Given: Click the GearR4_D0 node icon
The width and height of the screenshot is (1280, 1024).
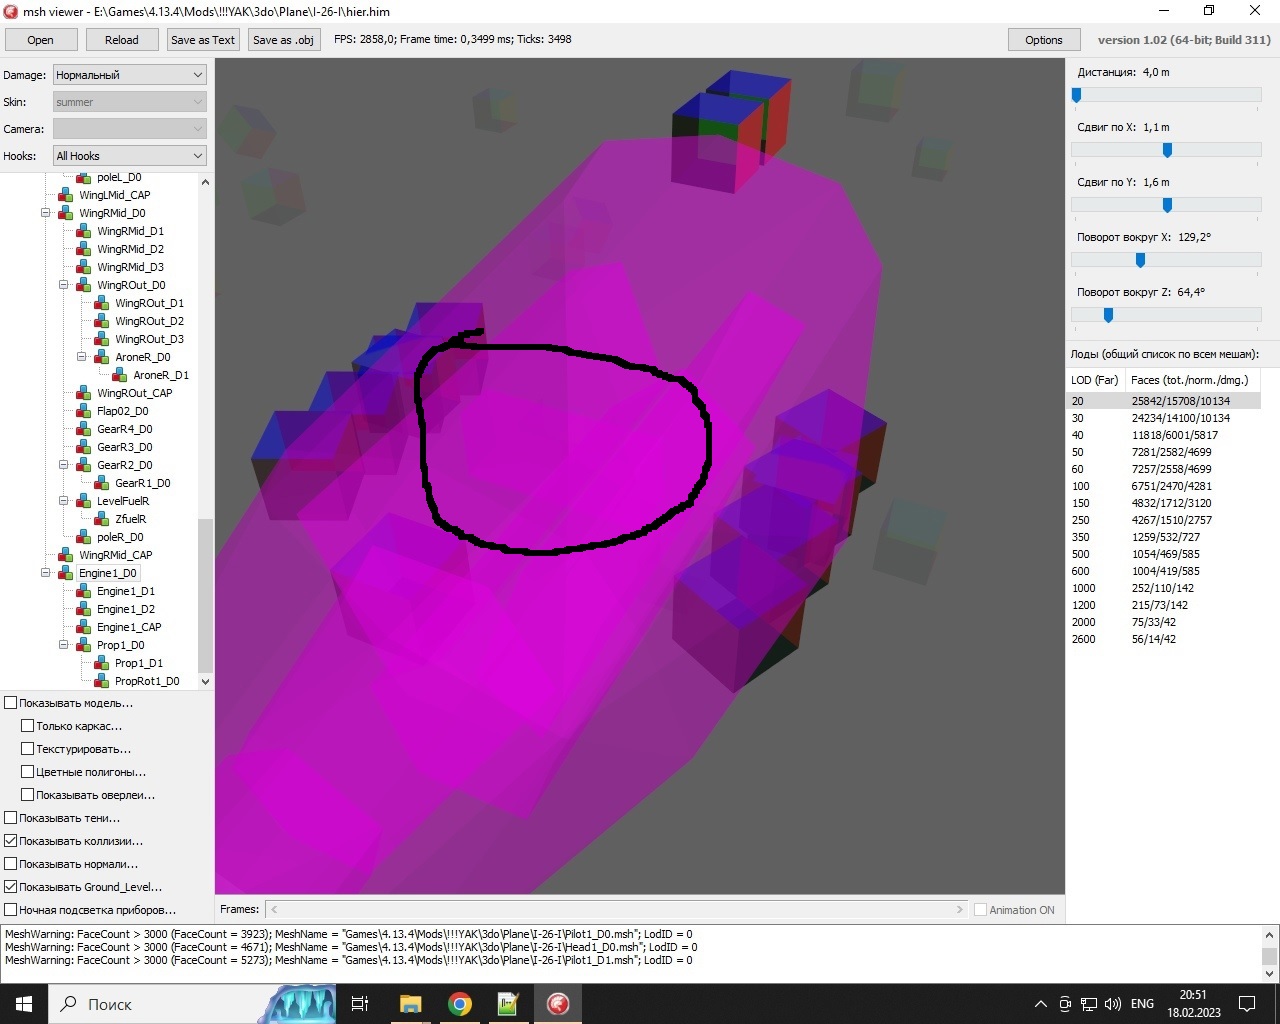Looking at the screenshot, I should click(84, 429).
